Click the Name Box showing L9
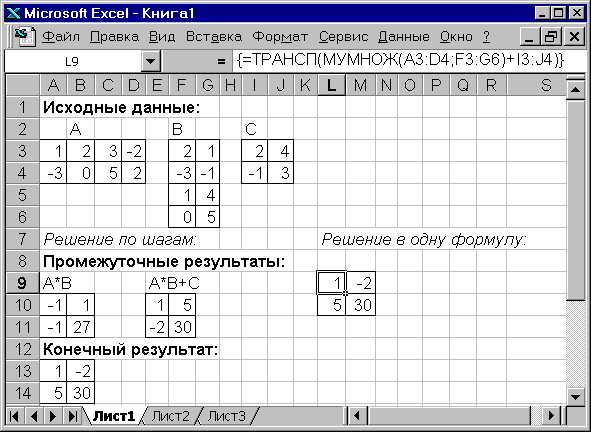 tap(73, 61)
